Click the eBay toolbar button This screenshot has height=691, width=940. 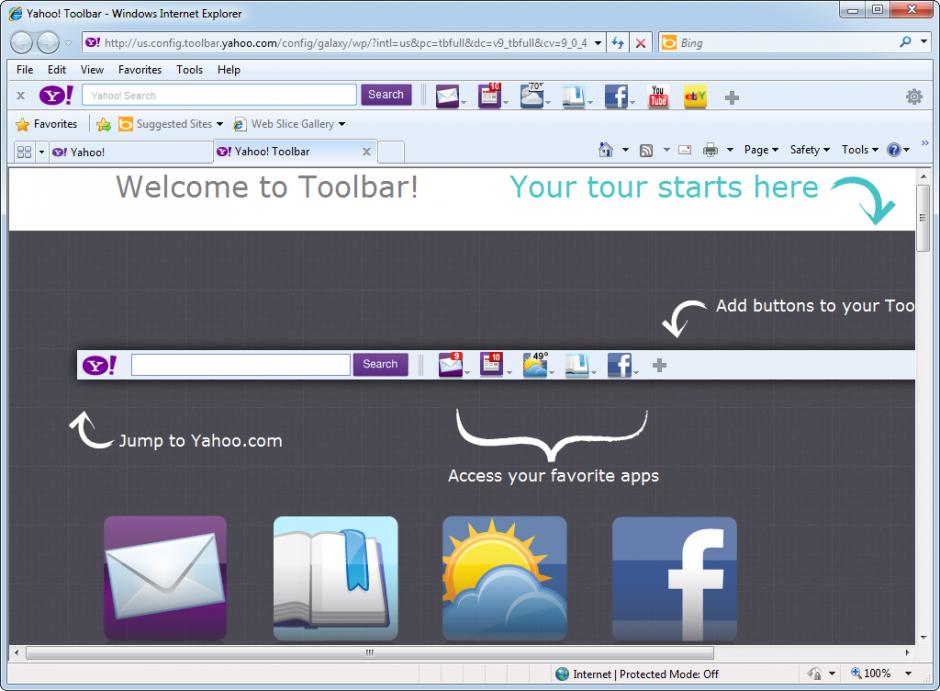click(x=695, y=96)
